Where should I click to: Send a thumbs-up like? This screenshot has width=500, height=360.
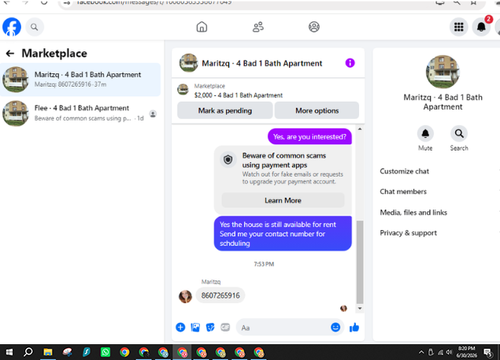[x=354, y=328]
